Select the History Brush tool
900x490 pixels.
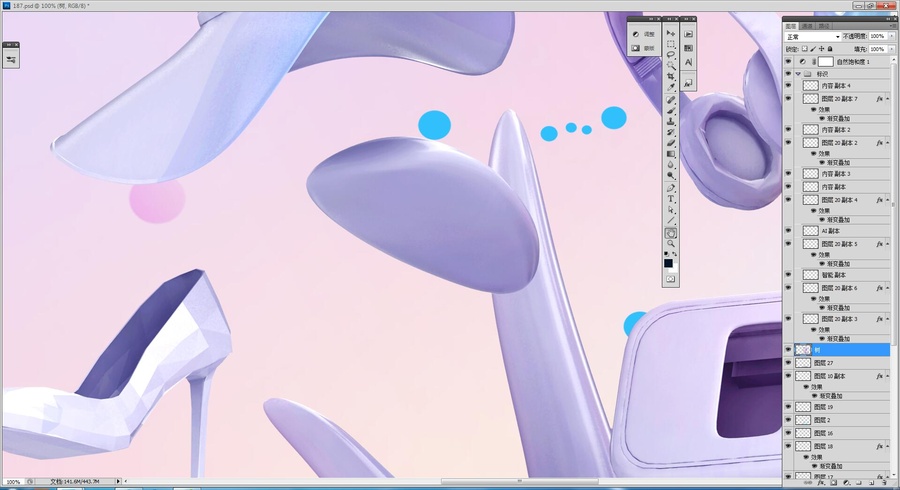[670, 133]
